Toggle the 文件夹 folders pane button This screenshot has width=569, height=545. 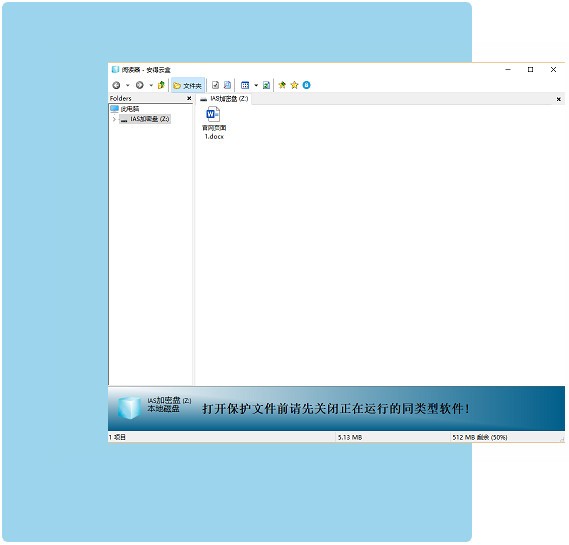pos(188,86)
